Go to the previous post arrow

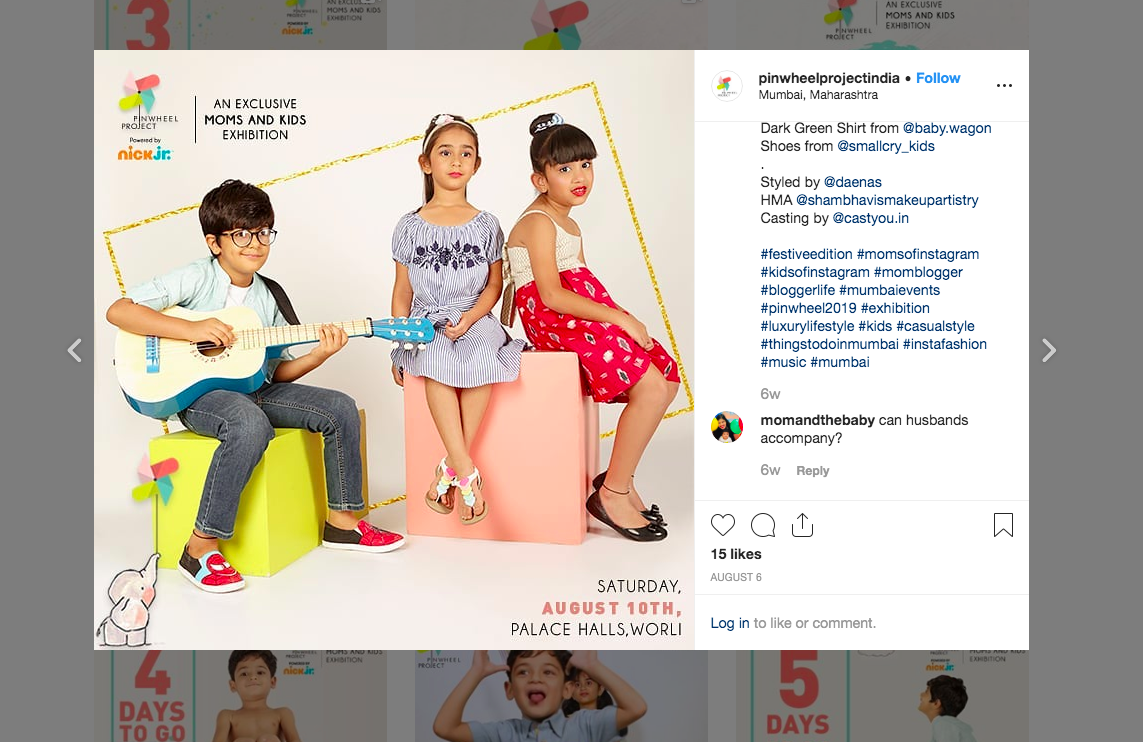point(74,351)
